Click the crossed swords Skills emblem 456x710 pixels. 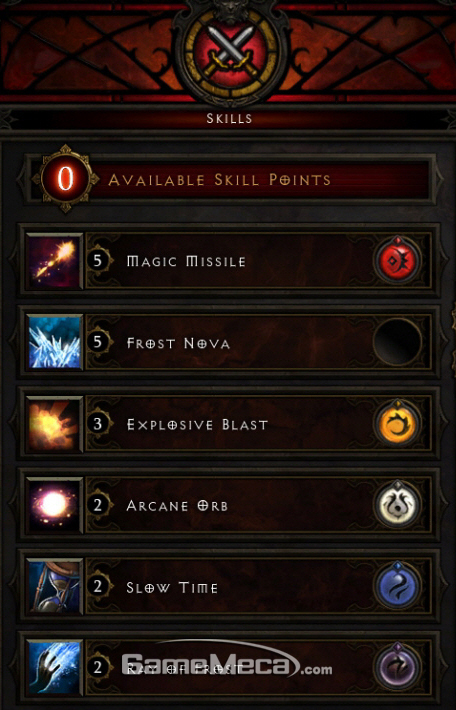pos(231,51)
